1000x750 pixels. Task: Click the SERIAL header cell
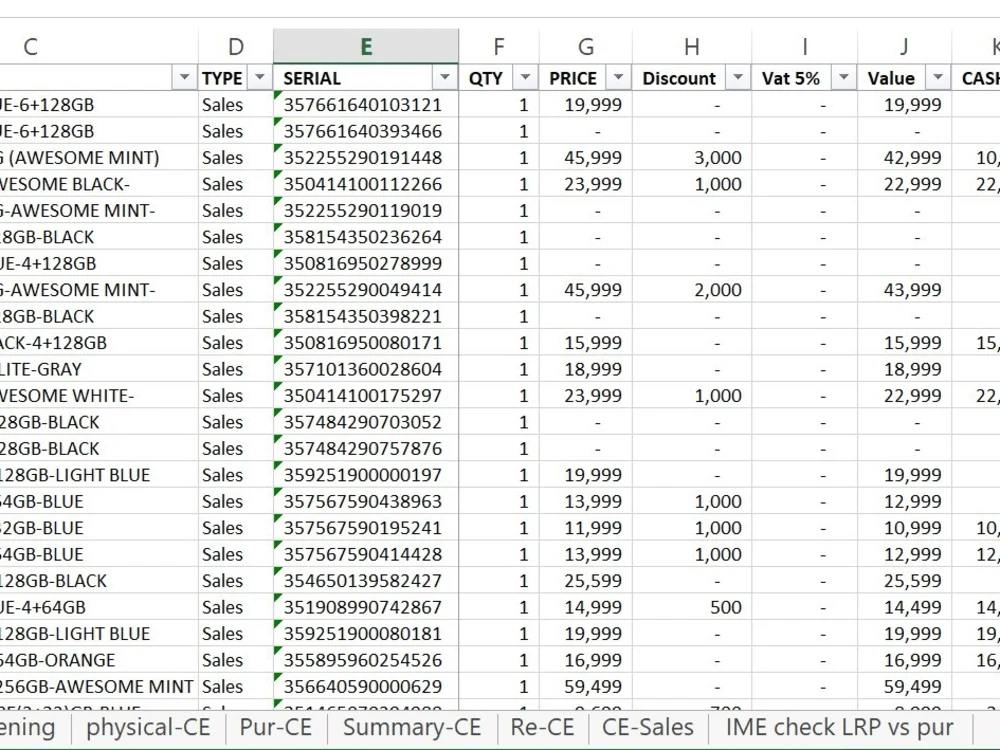[x=365, y=78]
